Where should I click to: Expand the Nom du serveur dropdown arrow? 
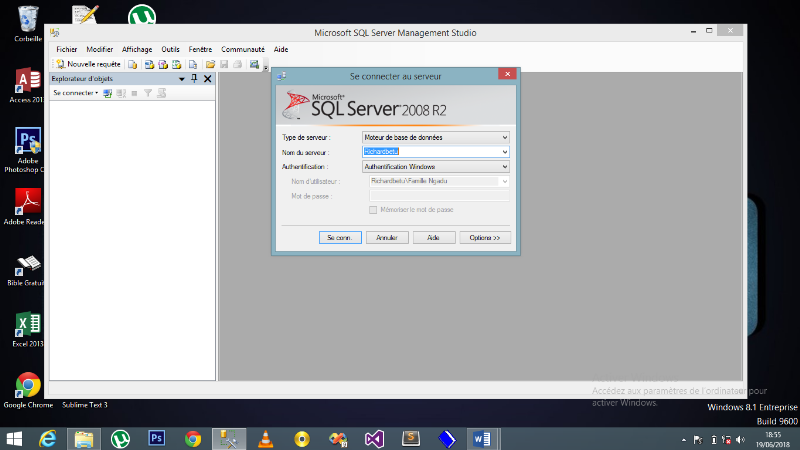click(504, 152)
